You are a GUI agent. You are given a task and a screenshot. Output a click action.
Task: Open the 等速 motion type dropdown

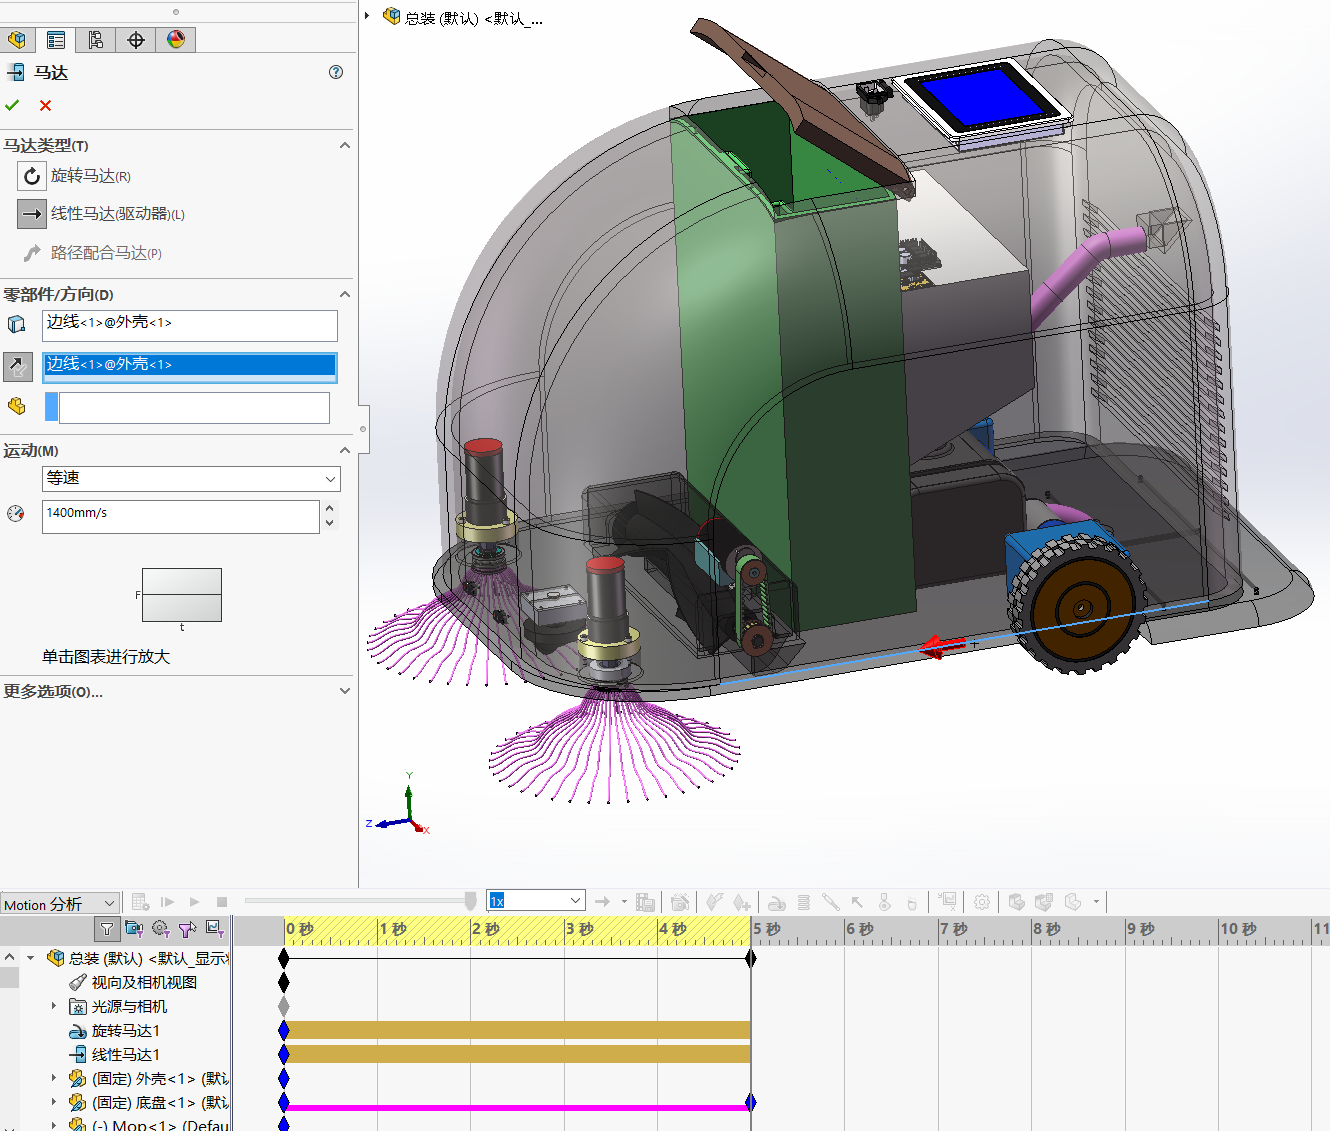tap(191, 479)
